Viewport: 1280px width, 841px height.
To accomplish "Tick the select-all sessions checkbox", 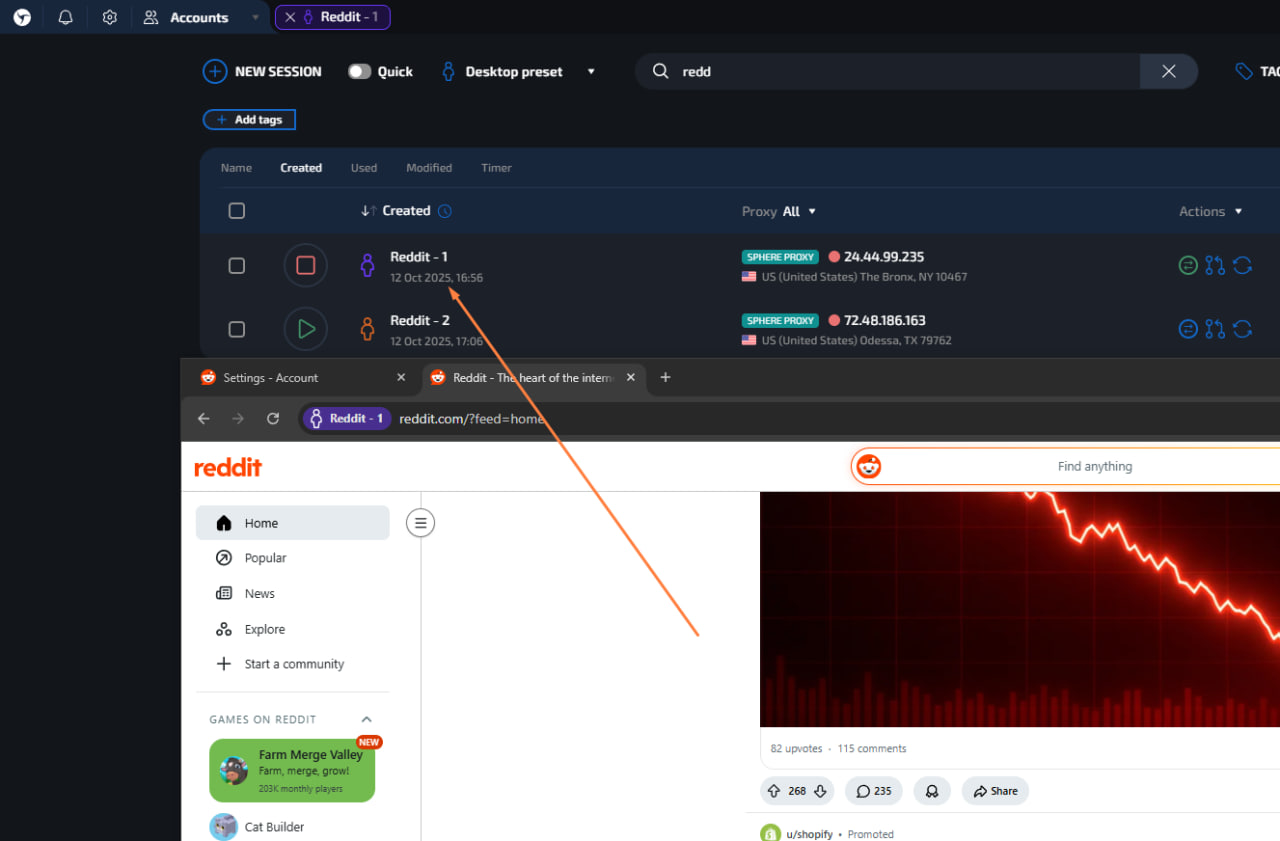I will (237, 211).
